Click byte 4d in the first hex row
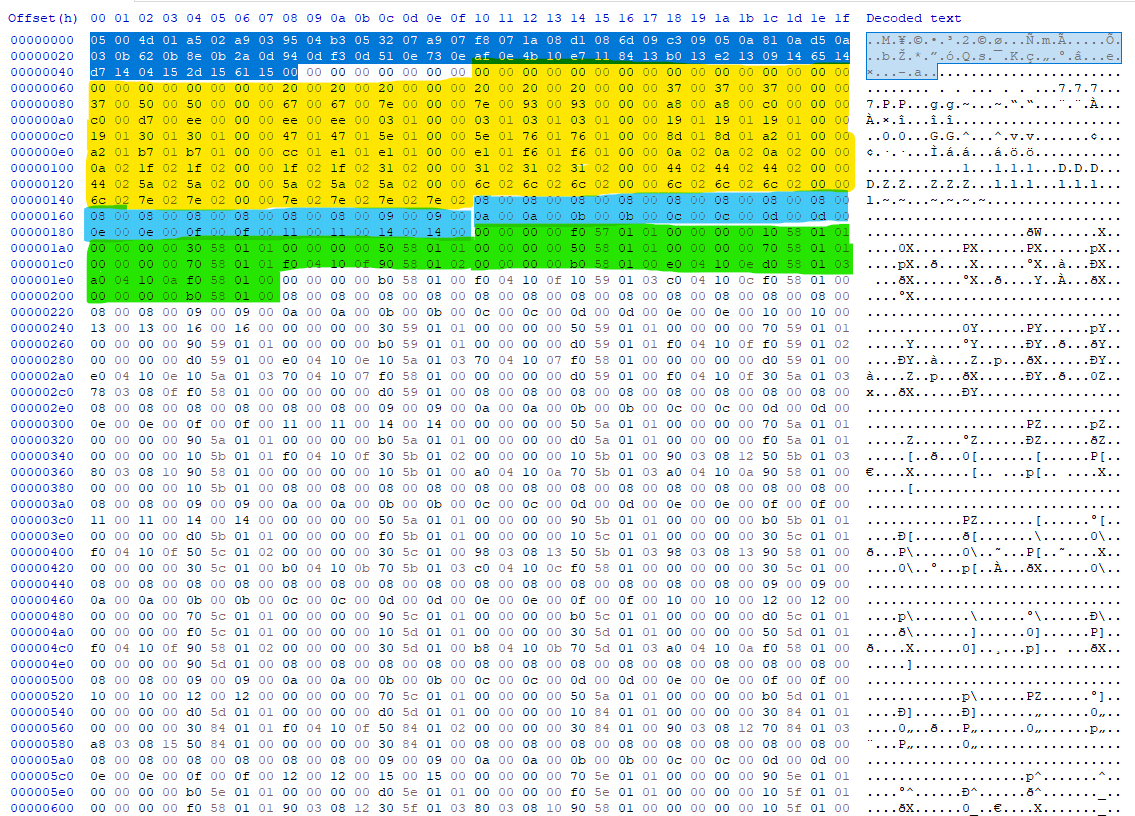Screen dimensions: 1135x816 point(145,41)
